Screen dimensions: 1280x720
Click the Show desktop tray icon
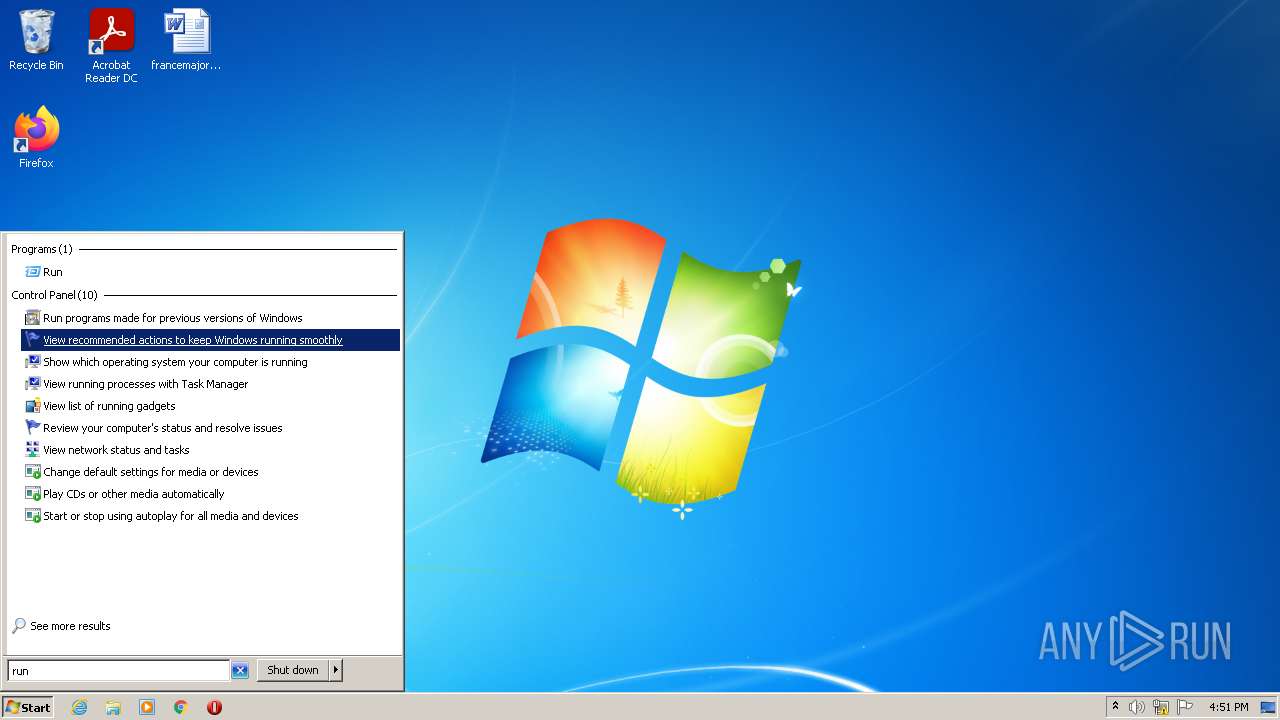[1268, 707]
